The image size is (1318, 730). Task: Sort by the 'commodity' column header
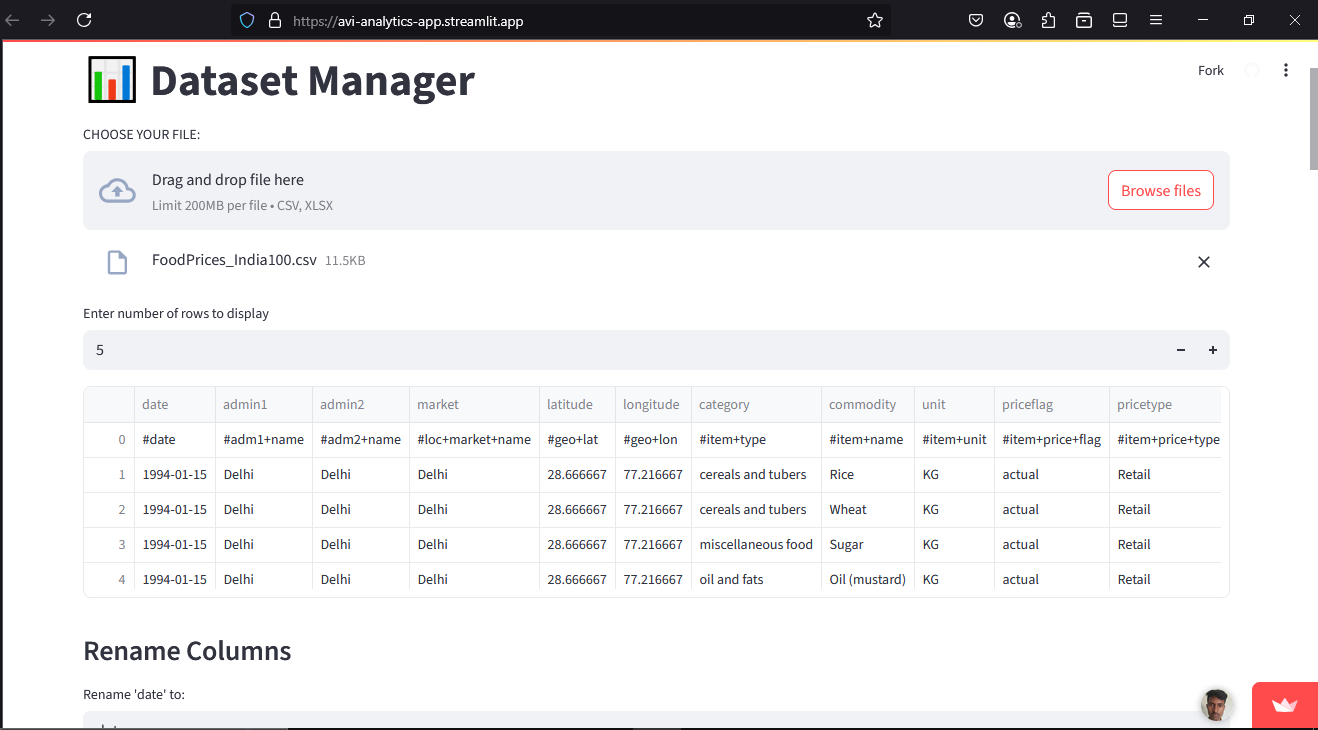868,405
